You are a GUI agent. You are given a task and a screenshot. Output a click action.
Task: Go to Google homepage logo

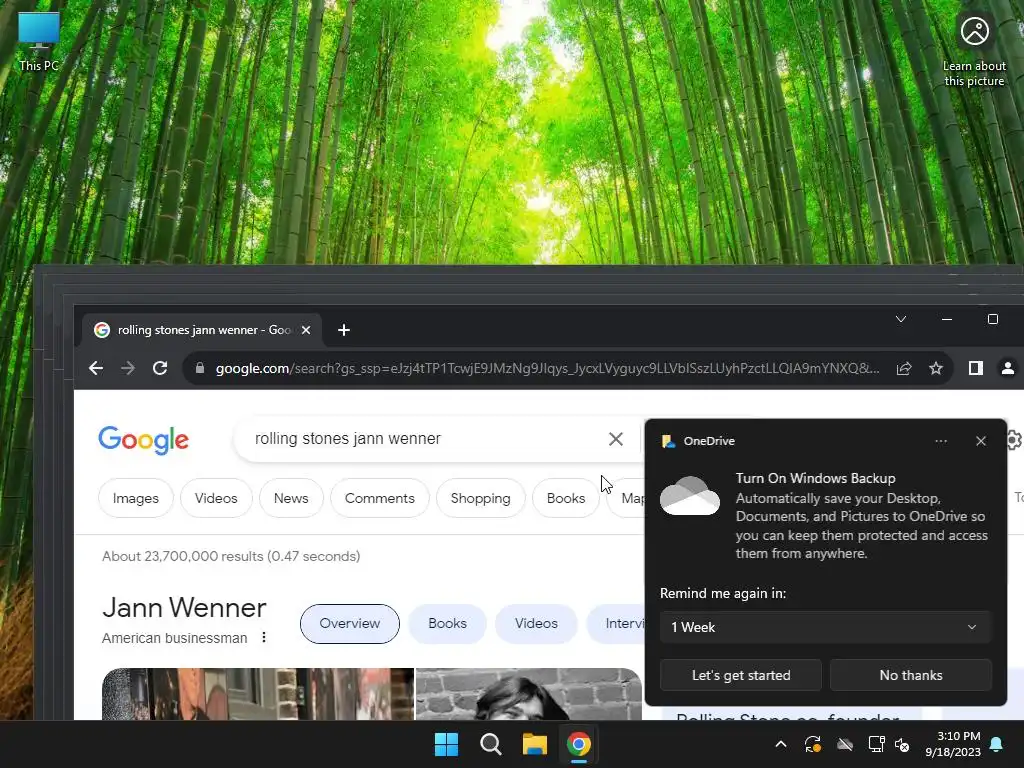tap(144, 440)
